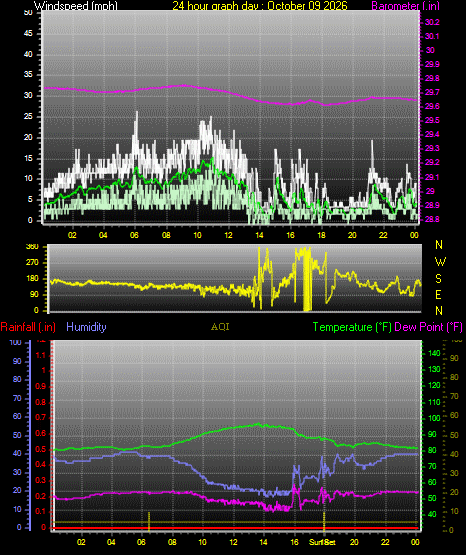
Task: Select the 0.9 rainfall scale value
Action: pyautogui.click(x=41, y=386)
